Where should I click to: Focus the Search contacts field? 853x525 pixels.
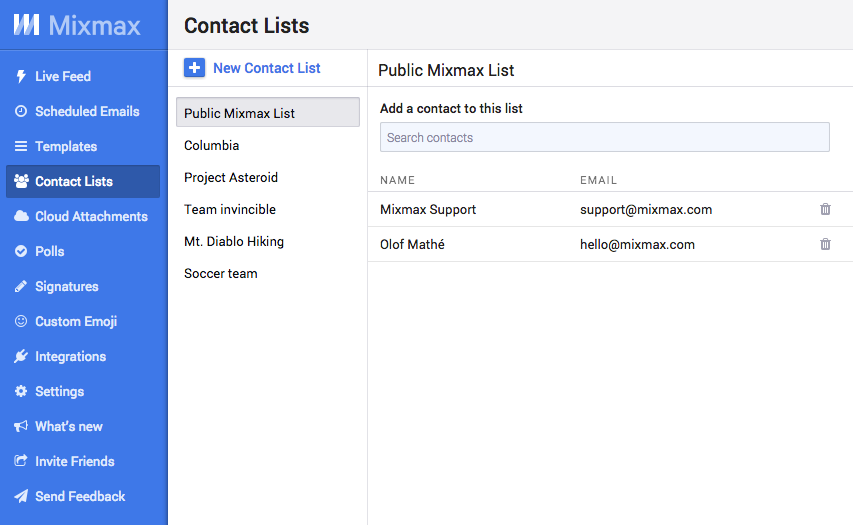[x=604, y=137]
